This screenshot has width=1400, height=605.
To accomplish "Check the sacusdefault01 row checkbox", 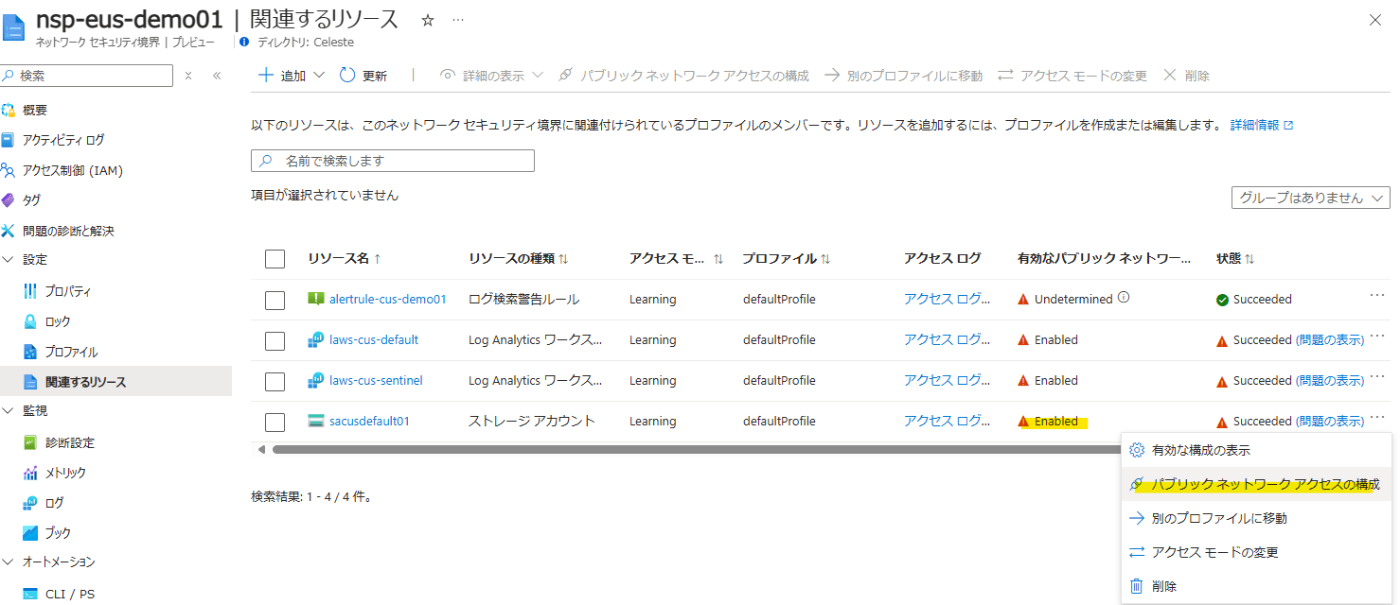I will pyautogui.click(x=275, y=421).
